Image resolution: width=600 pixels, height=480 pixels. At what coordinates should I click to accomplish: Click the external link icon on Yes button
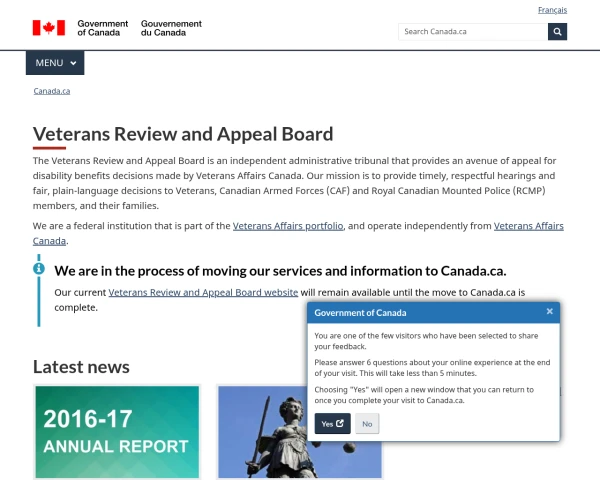340,424
